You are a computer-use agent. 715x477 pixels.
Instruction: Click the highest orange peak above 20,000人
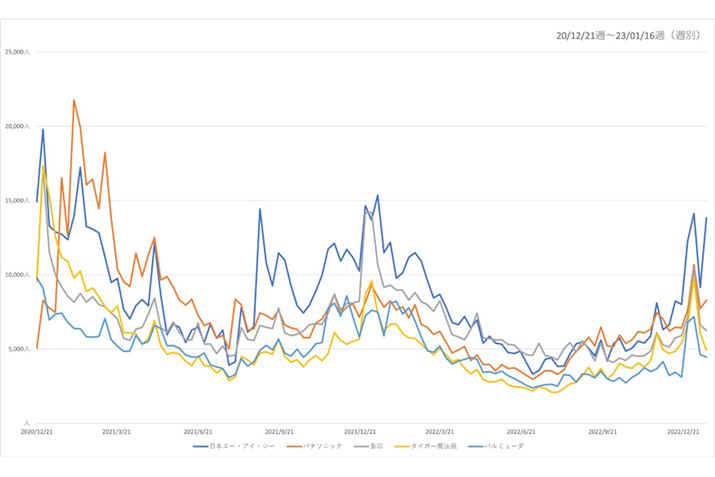(x=74, y=101)
